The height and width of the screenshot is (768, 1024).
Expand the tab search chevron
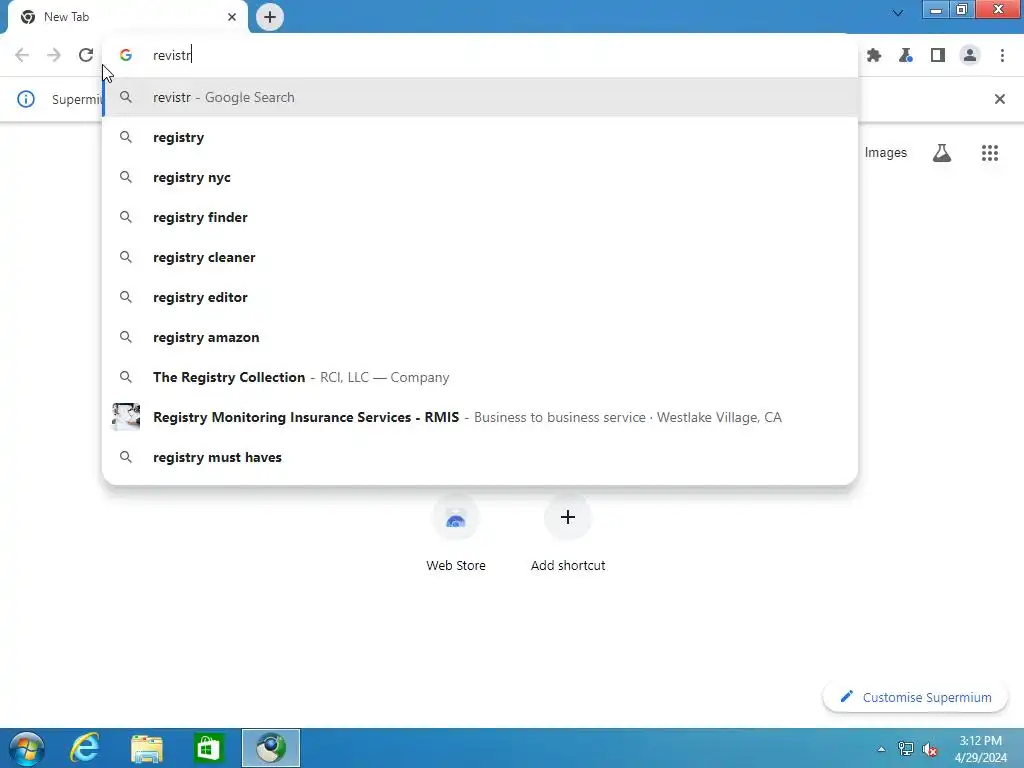click(898, 13)
